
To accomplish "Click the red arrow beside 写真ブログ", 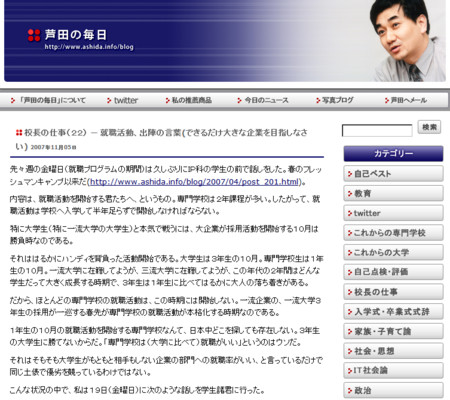I will pyautogui.click(x=318, y=100).
